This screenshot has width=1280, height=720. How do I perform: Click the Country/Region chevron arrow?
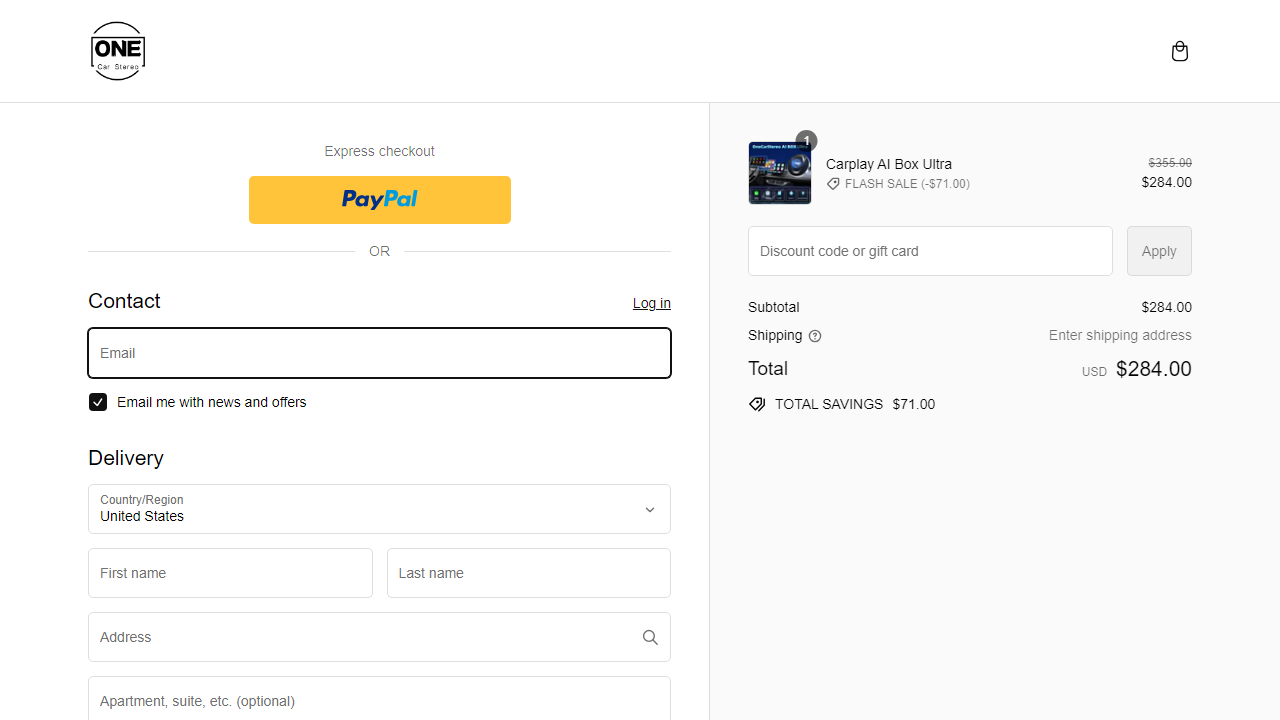(649, 509)
